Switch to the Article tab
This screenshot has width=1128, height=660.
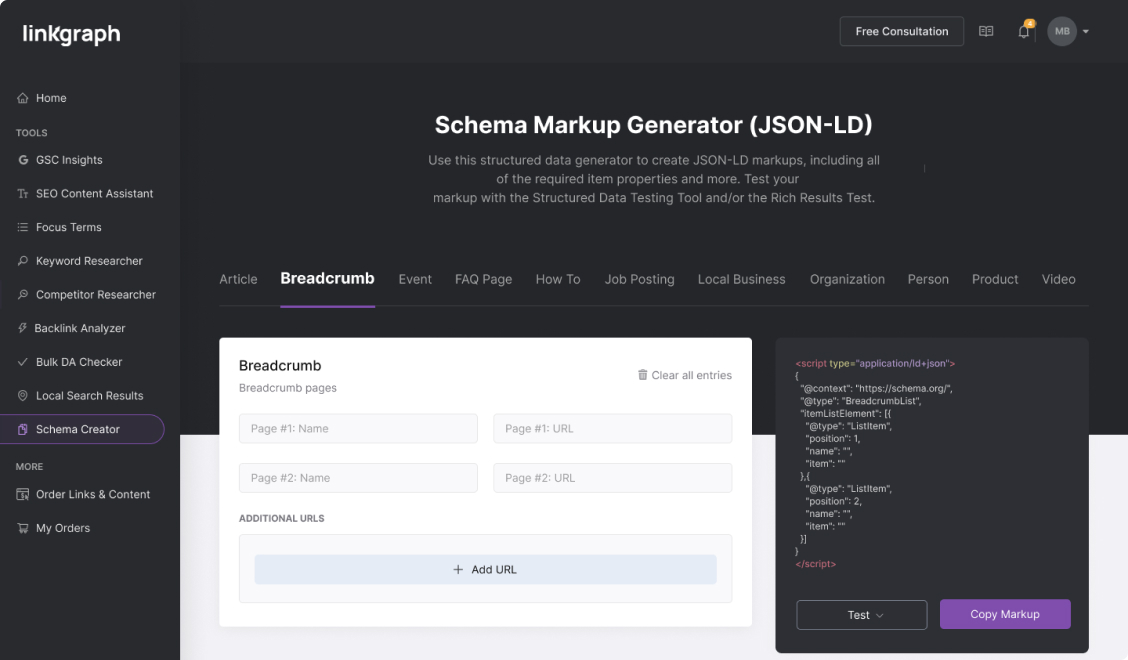pos(238,279)
